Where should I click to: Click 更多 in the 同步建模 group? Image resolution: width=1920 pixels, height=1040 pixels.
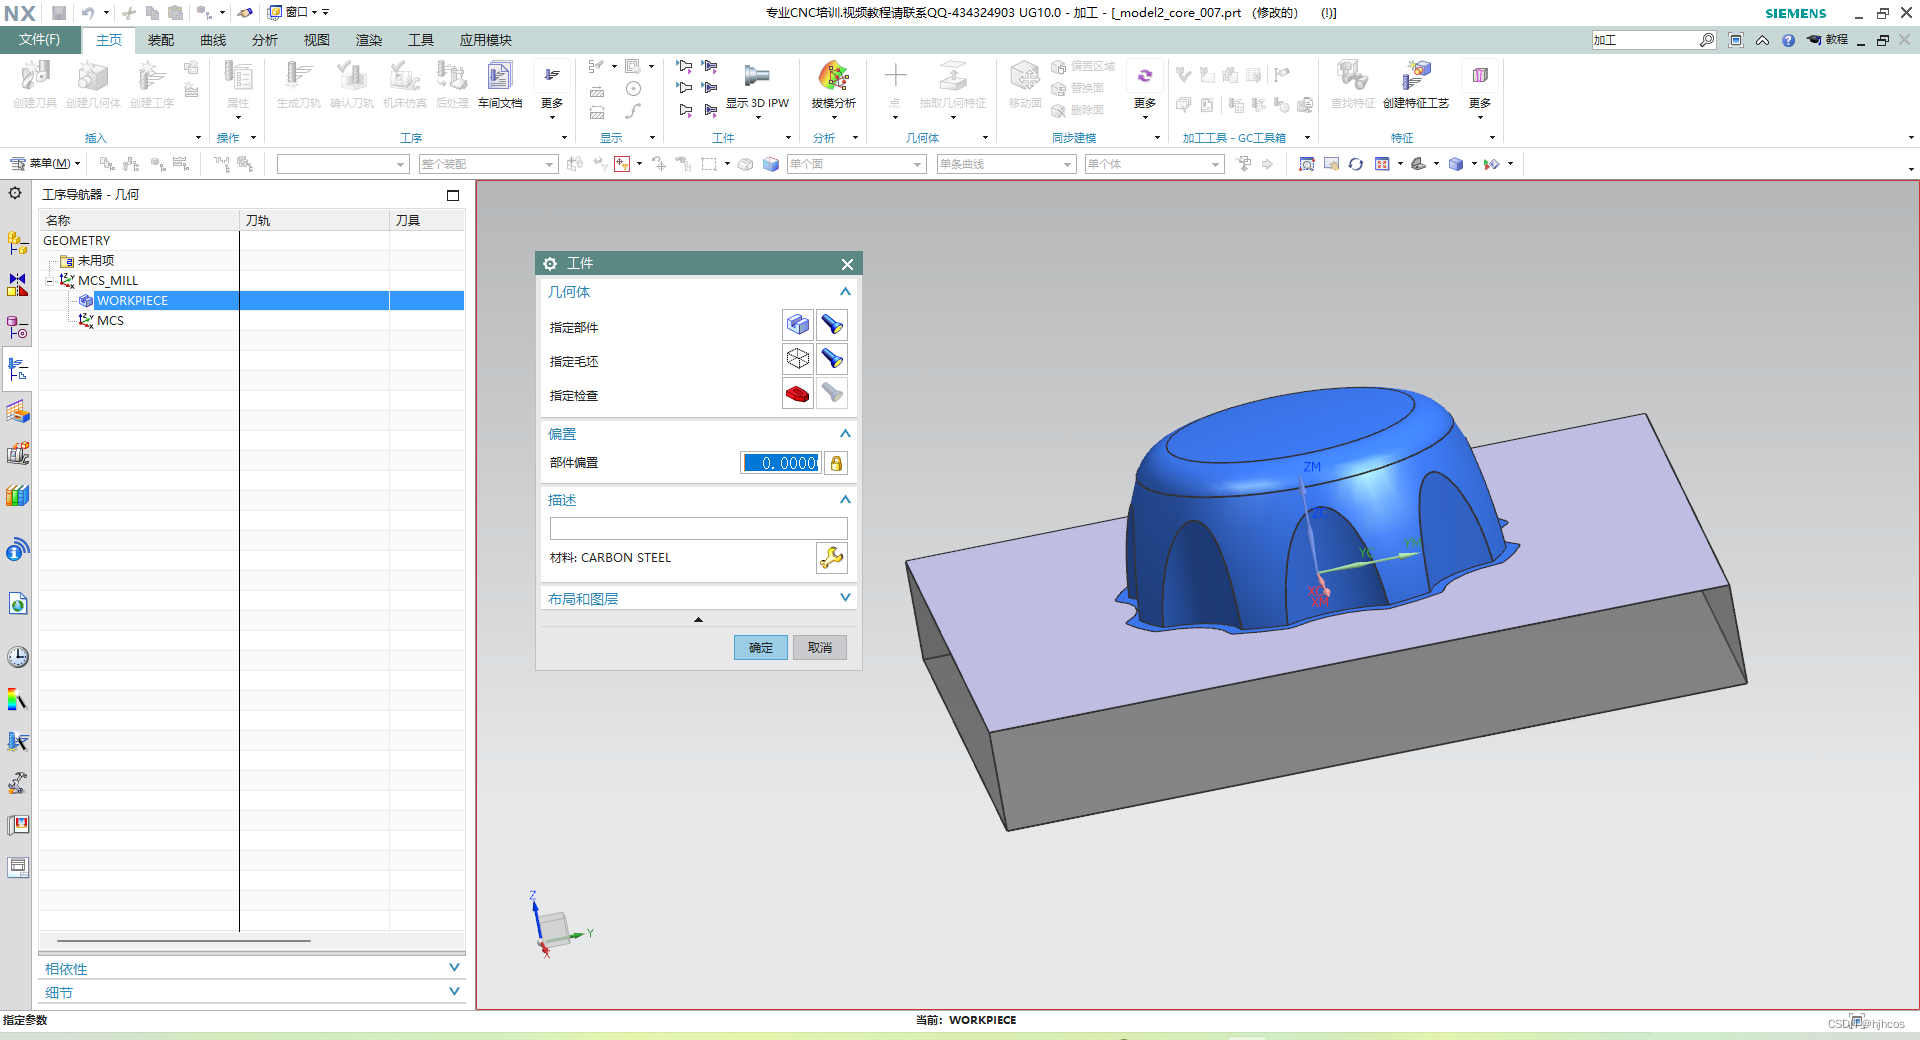(x=1145, y=90)
